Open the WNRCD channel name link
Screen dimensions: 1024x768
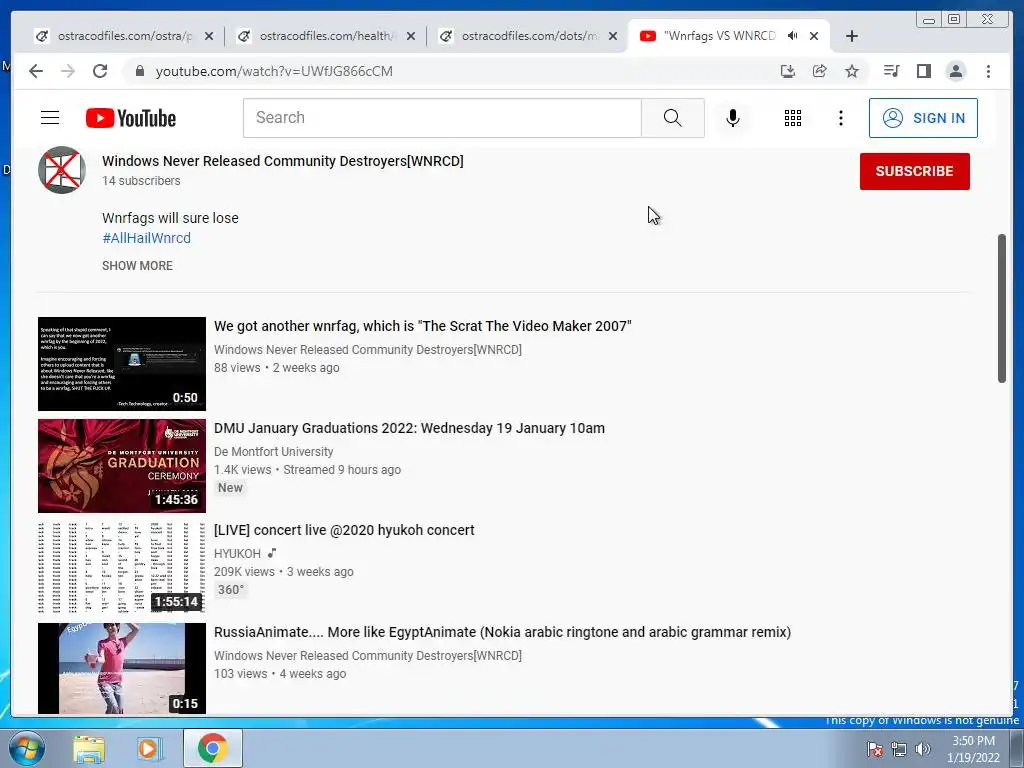click(283, 161)
